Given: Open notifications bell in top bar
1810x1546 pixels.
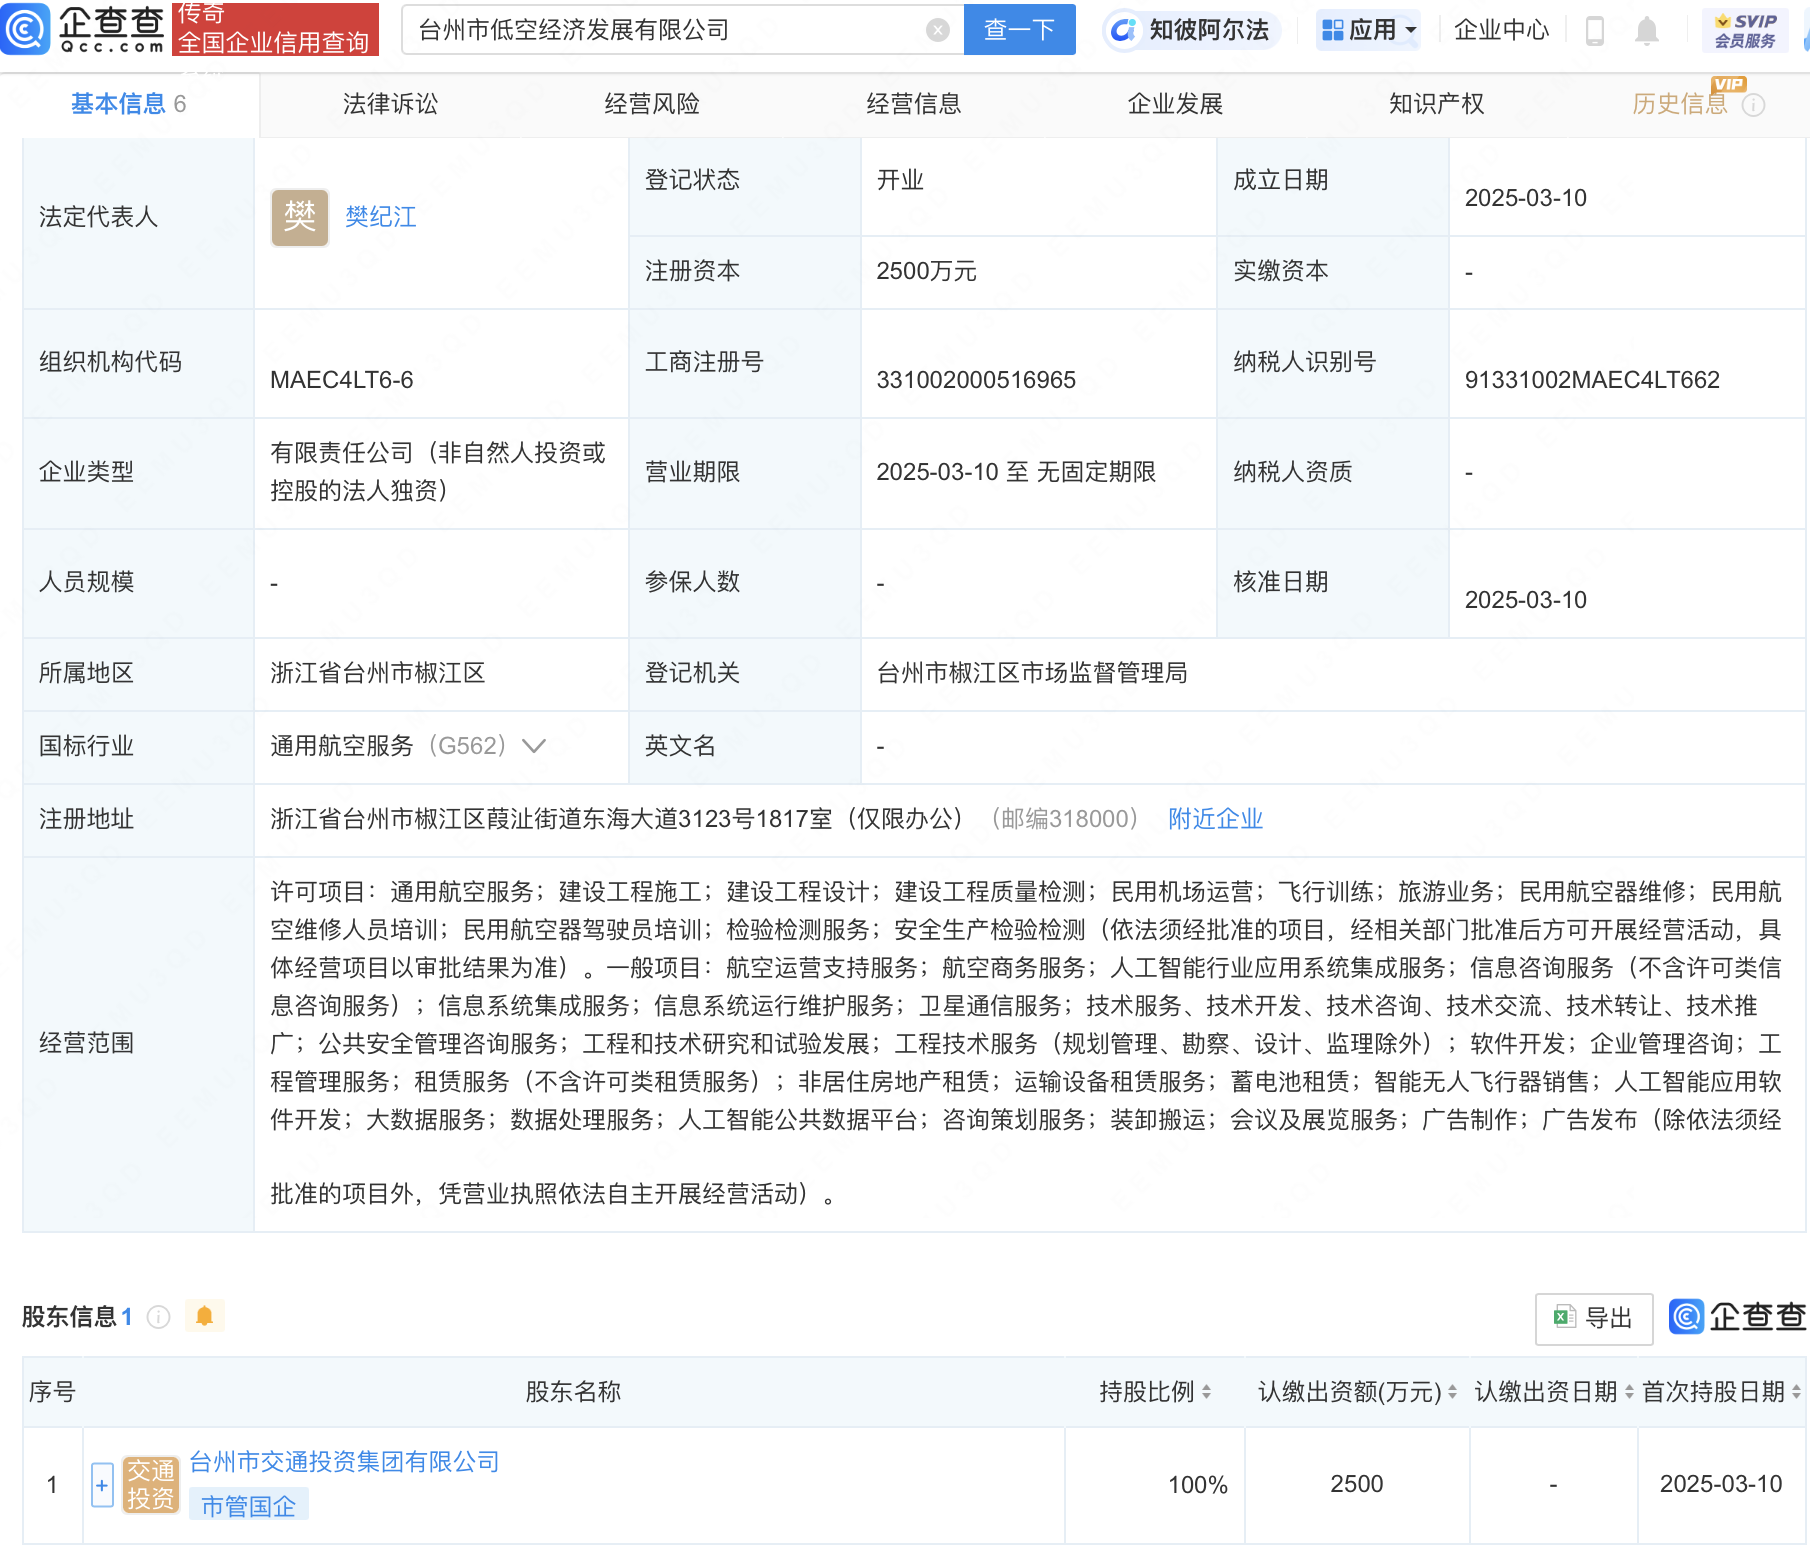Looking at the screenshot, I should tap(1646, 31).
